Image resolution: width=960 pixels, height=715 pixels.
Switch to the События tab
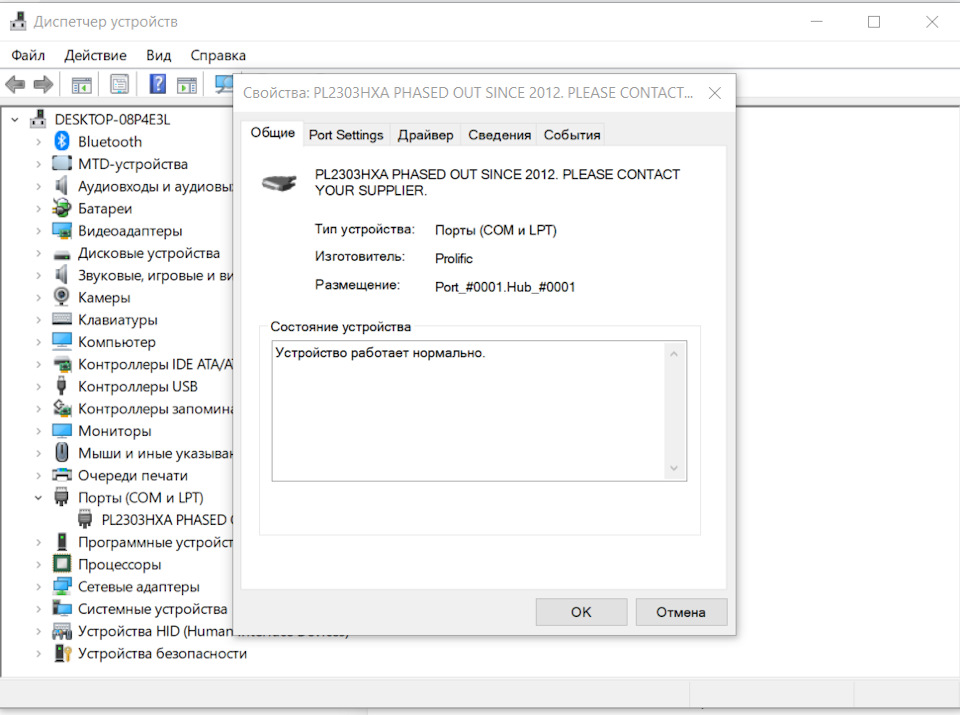[x=572, y=135]
